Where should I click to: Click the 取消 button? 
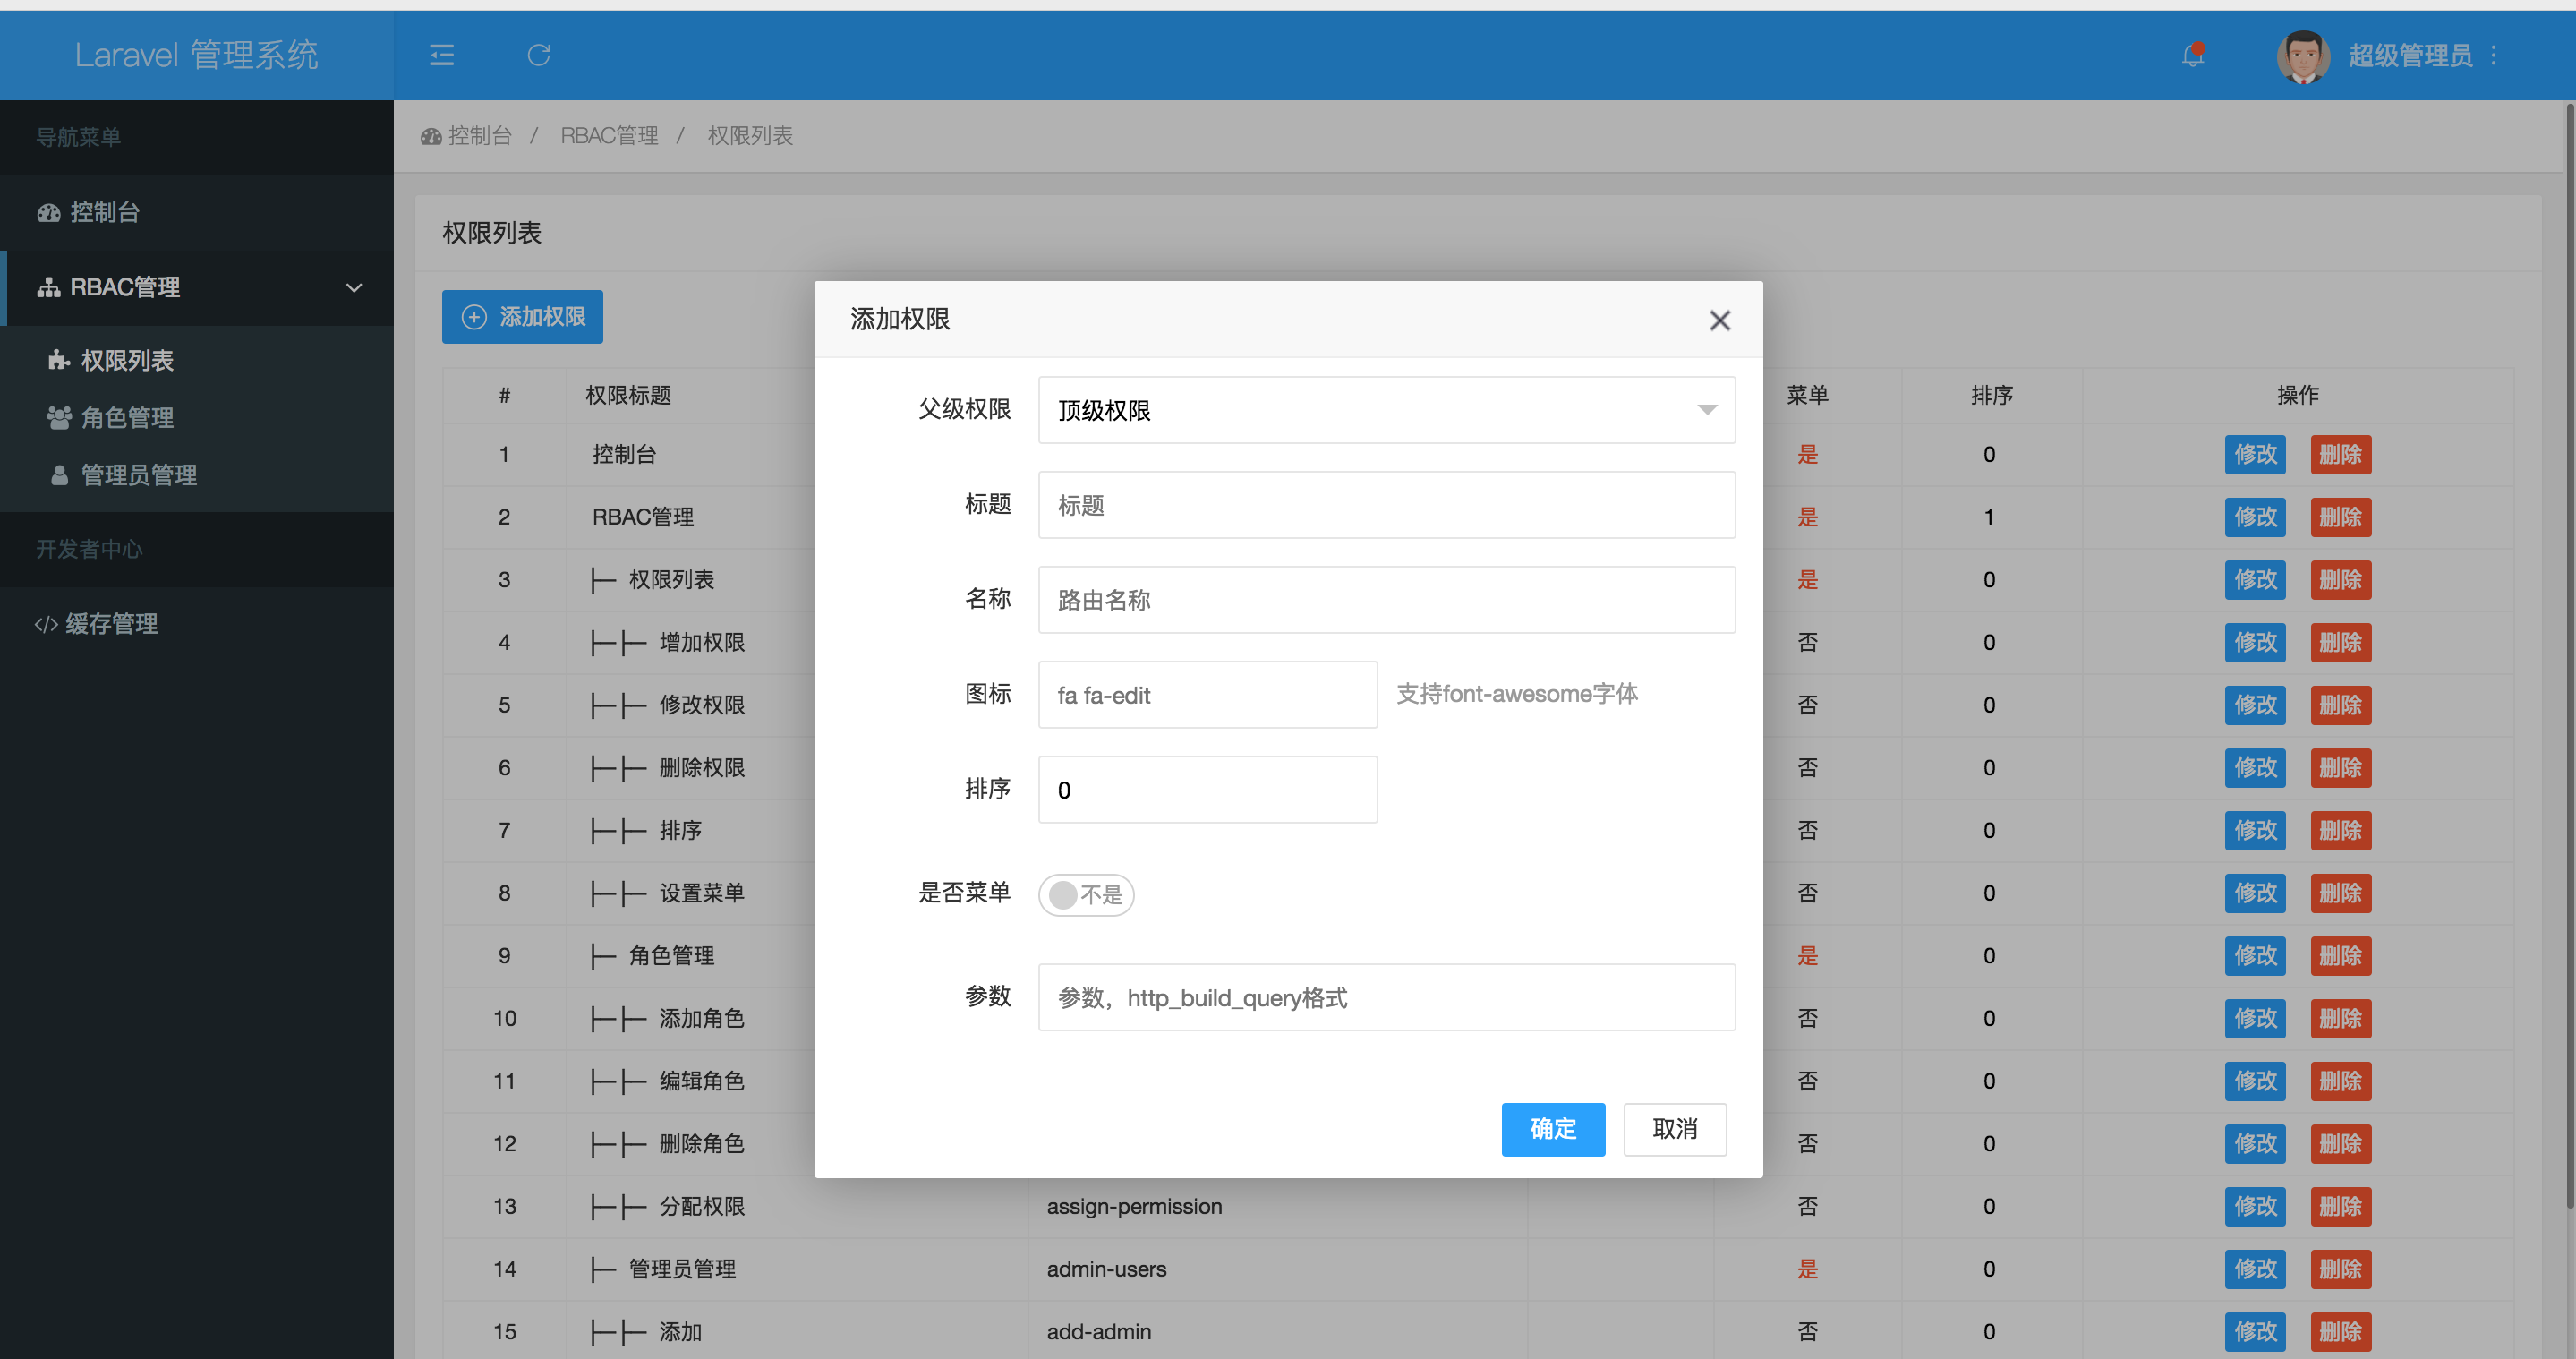(1674, 1129)
